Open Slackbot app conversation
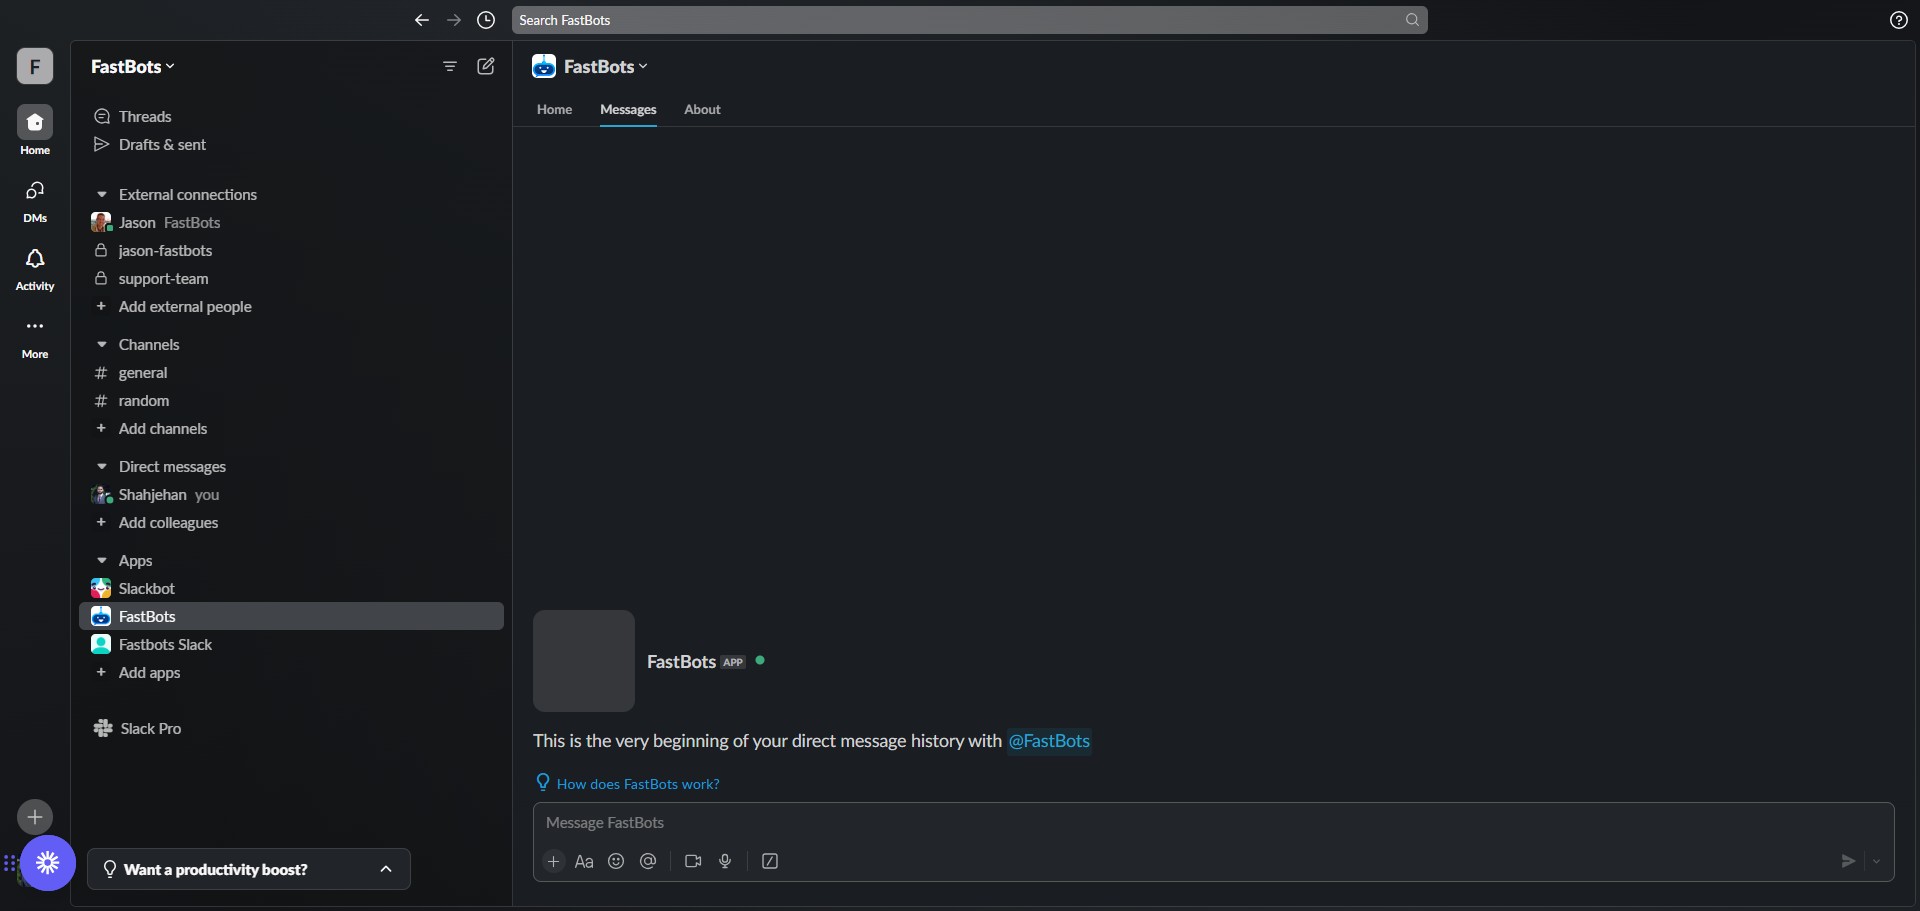Image resolution: width=1920 pixels, height=911 pixels. click(291, 588)
